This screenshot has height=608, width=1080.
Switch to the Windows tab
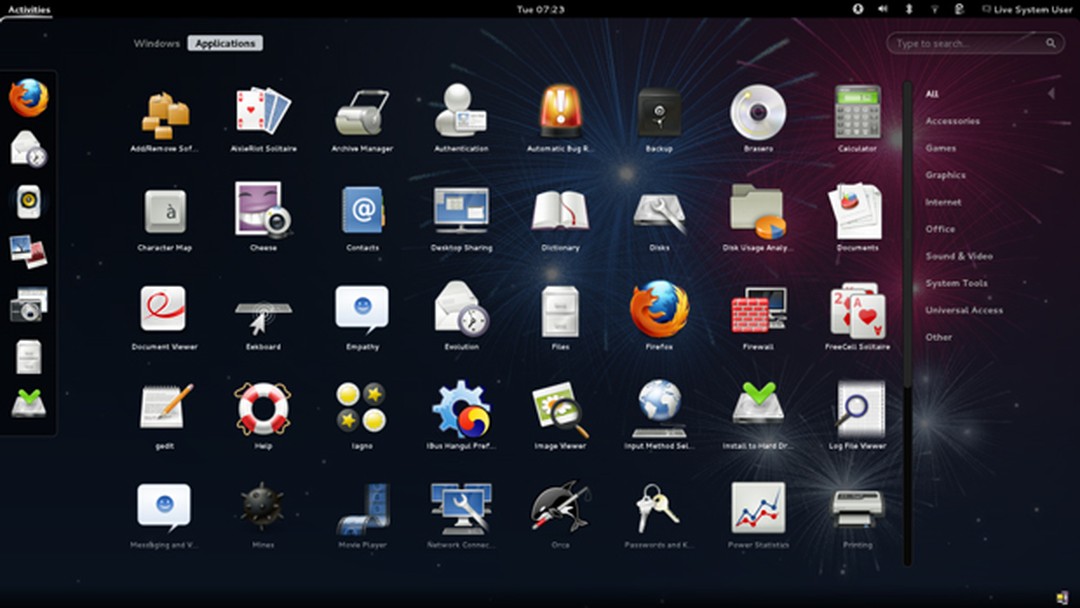[x=156, y=43]
